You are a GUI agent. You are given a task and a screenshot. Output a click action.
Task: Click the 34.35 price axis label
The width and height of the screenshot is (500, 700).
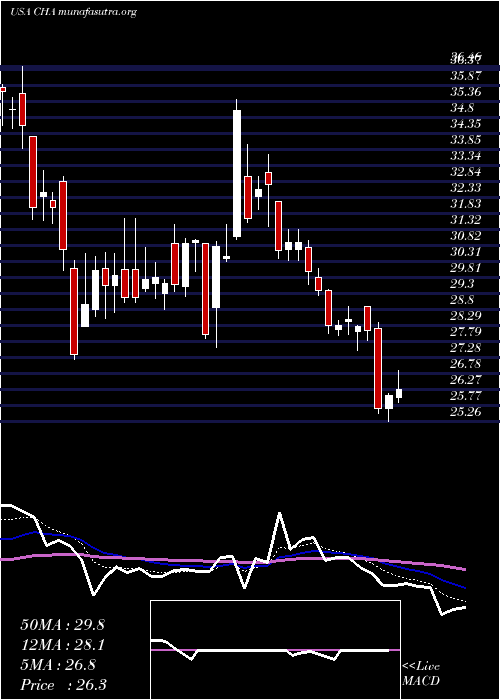(466, 124)
